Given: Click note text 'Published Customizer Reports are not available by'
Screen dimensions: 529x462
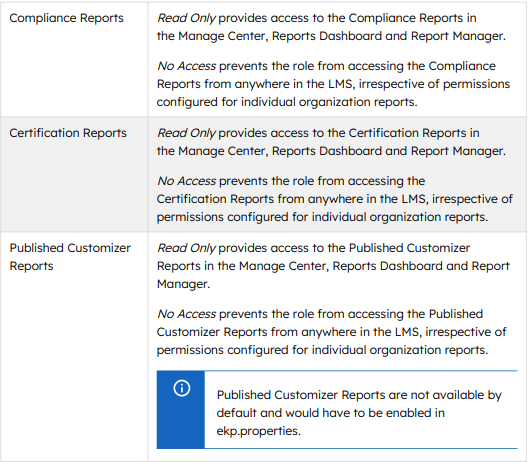Looking at the screenshot, I should (359, 395).
